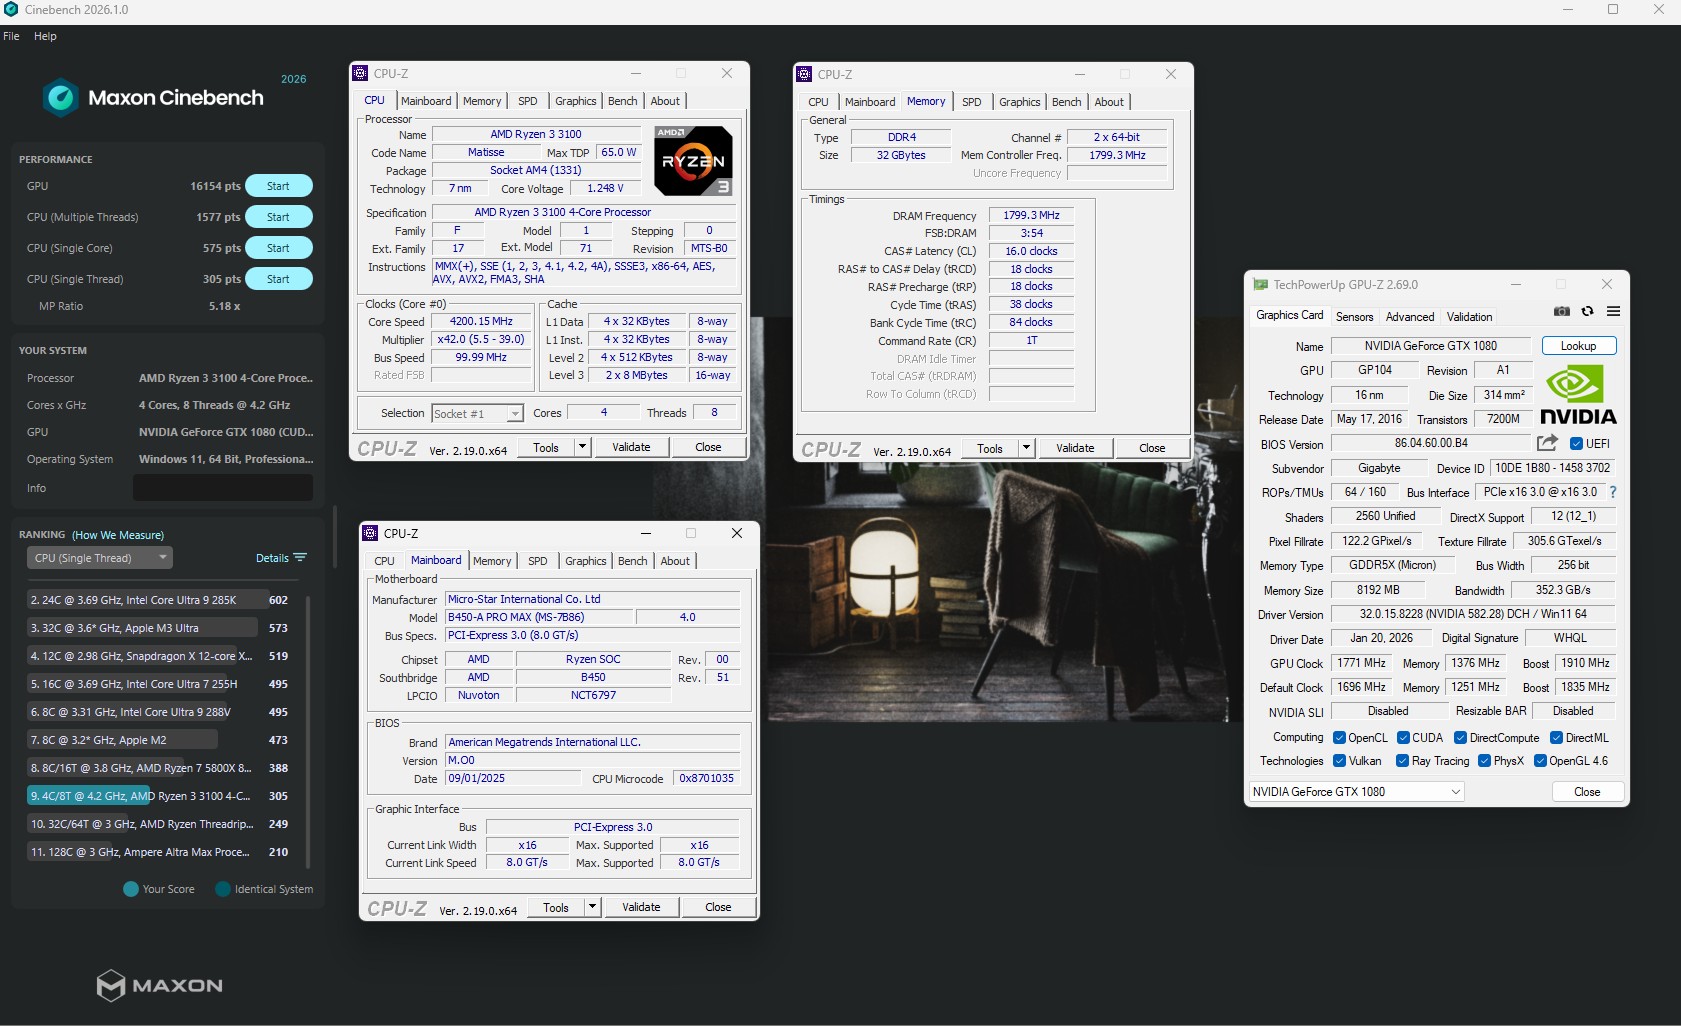
Task: Open the How We Measure link
Action: click(x=118, y=535)
